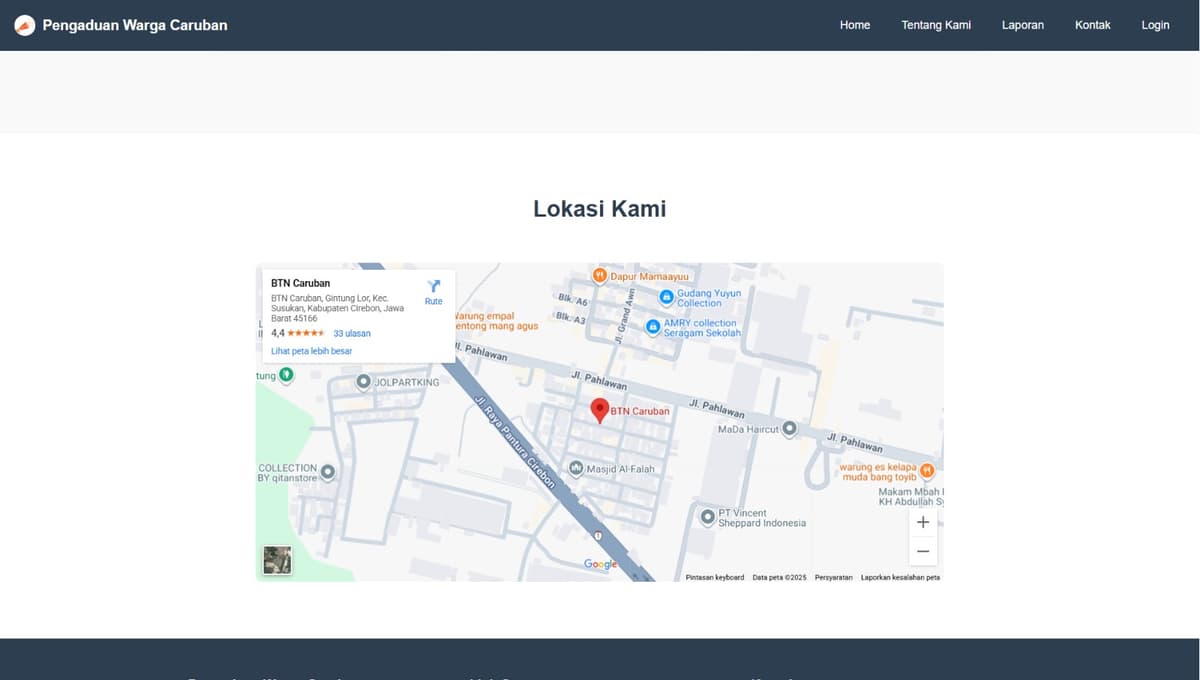Click the Warung empal gentong mang agus label
Viewport: 1200px width, 680px height.
(497, 321)
